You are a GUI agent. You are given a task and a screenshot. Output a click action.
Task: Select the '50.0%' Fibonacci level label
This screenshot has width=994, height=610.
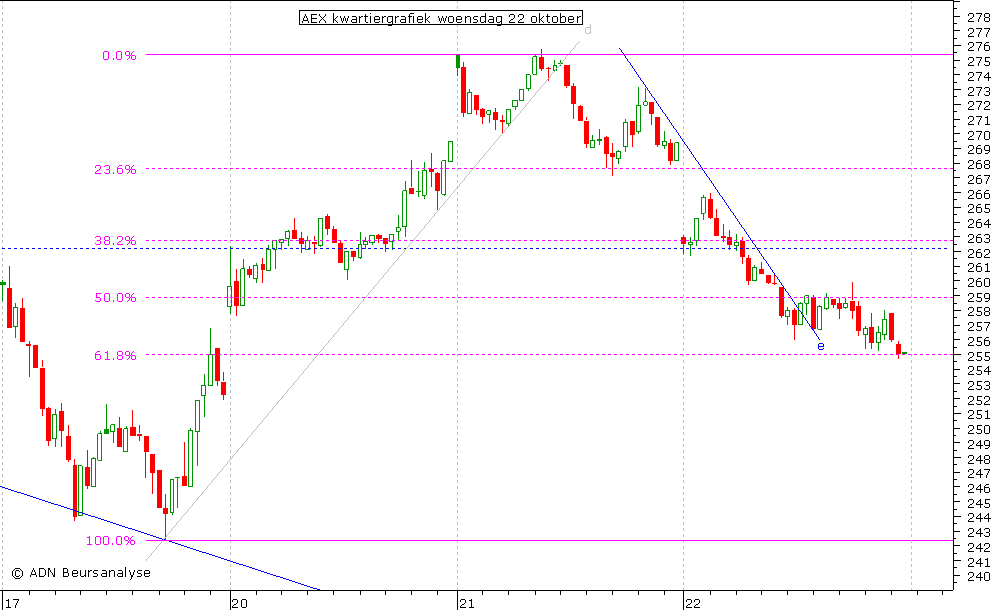(115, 297)
